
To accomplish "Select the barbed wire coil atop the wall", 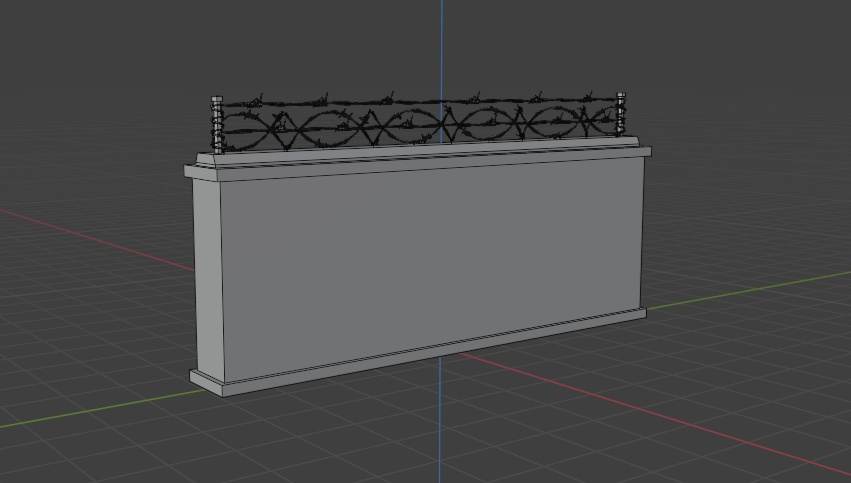I will (419, 122).
